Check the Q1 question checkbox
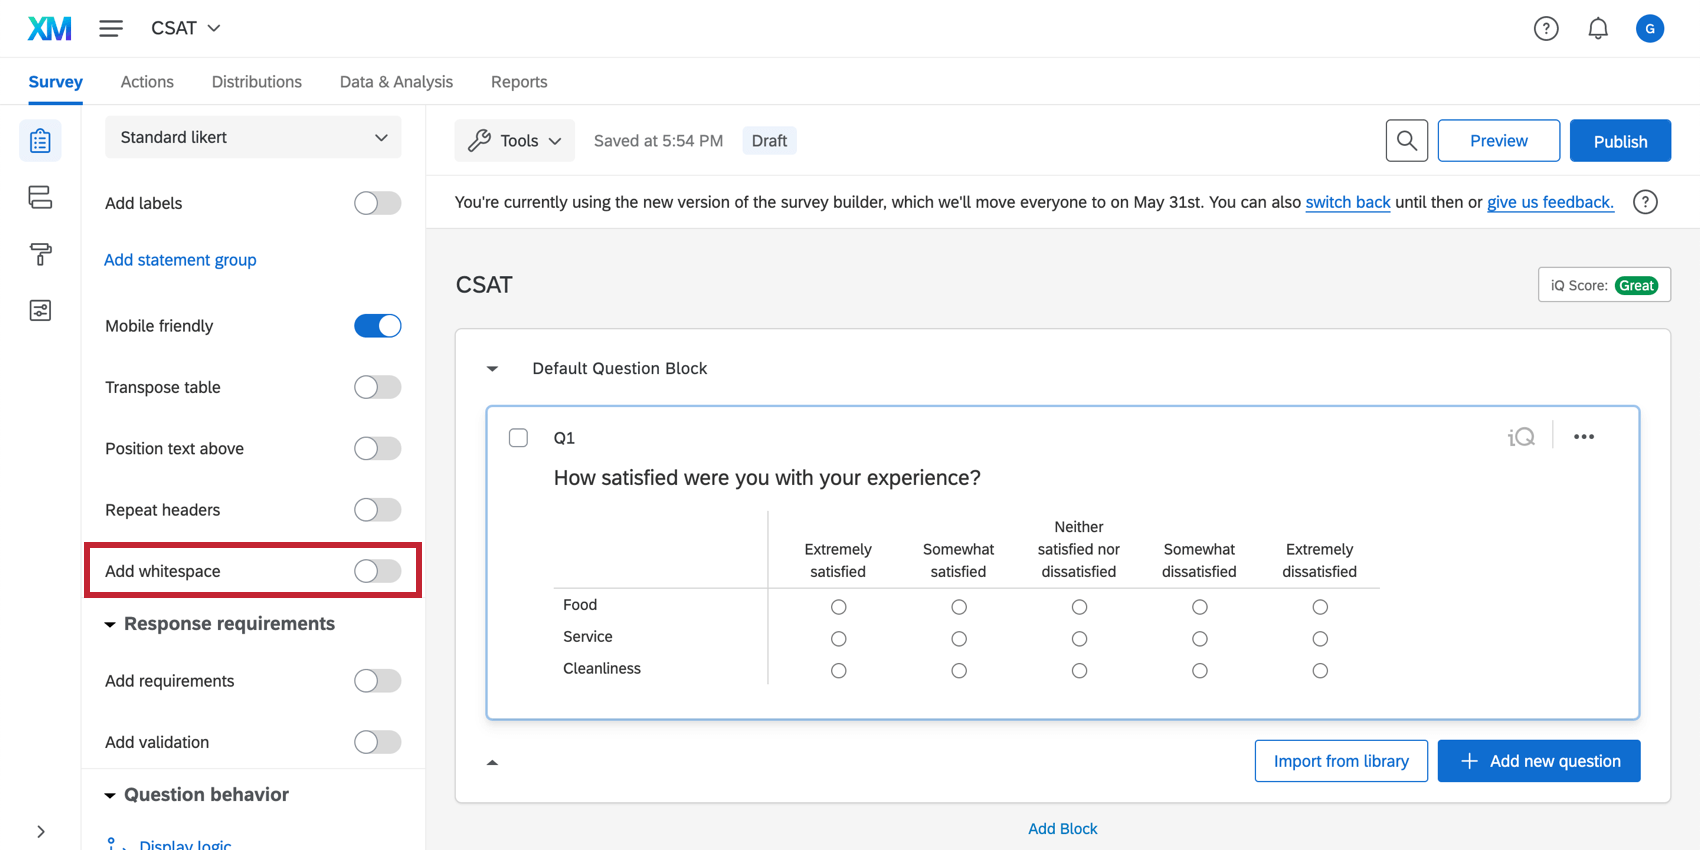Image resolution: width=1700 pixels, height=850 pixels. coord(518,438)
